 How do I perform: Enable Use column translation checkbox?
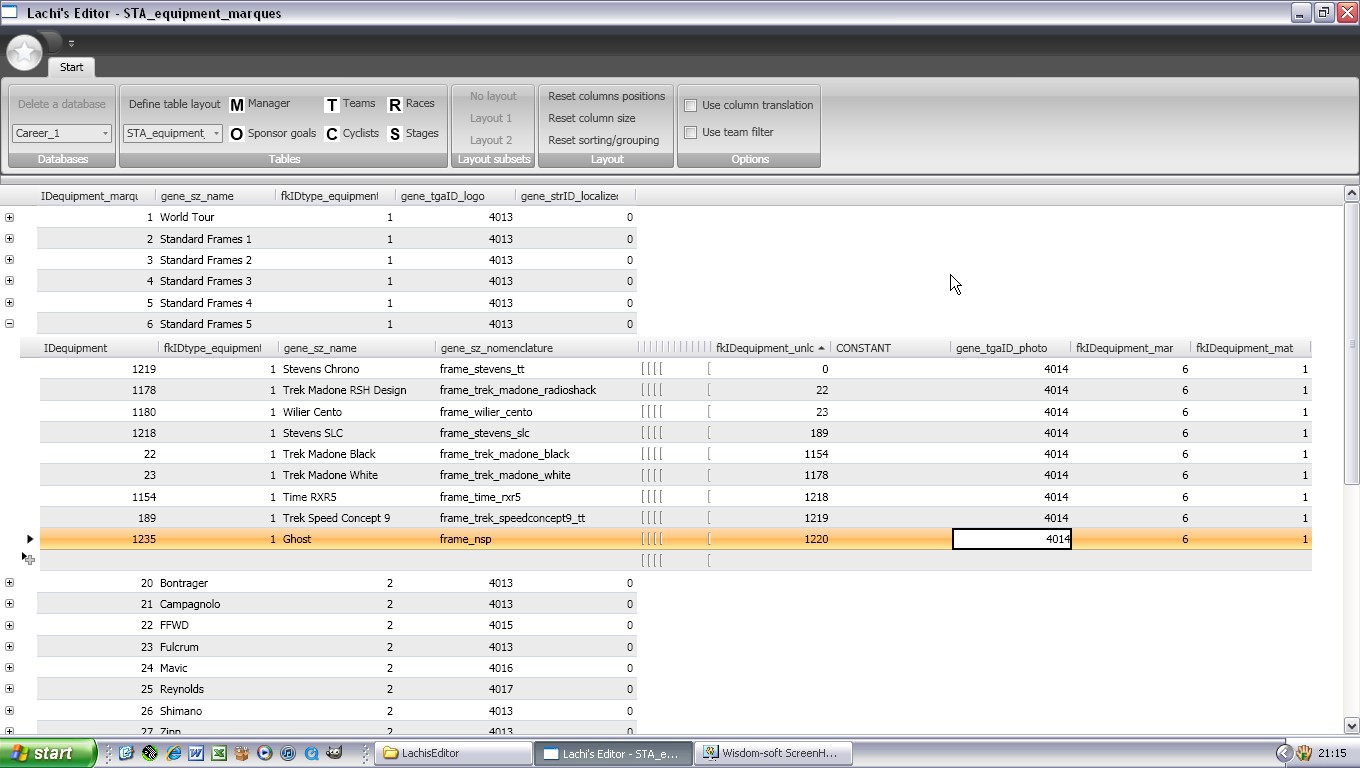pyautogui.click(x=690, y=105)
